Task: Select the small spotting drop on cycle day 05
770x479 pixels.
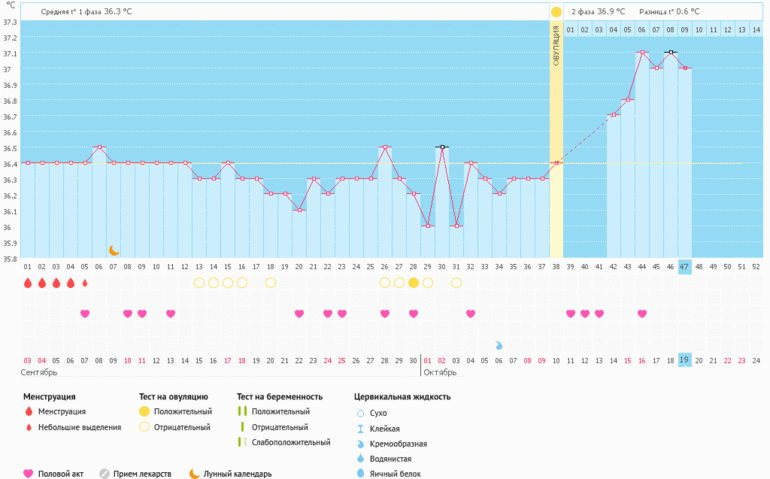Action: pyautogui.click(x=85, y=283)
